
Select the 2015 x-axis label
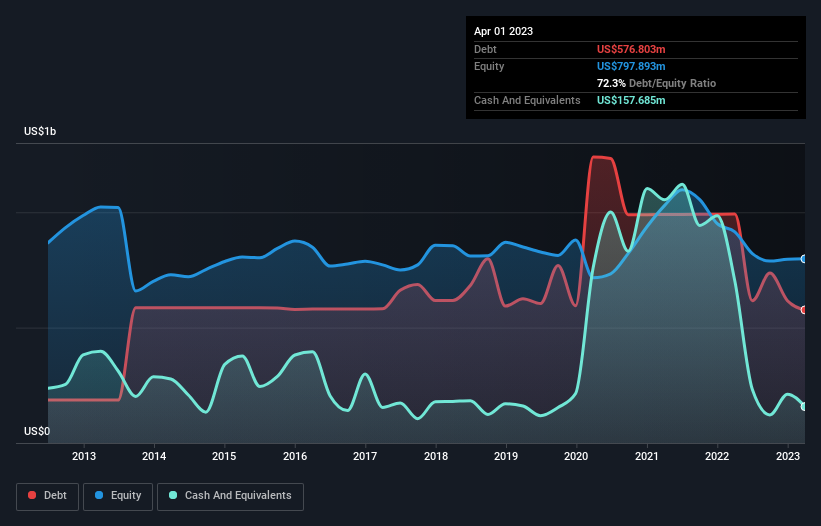coord(224,456)
